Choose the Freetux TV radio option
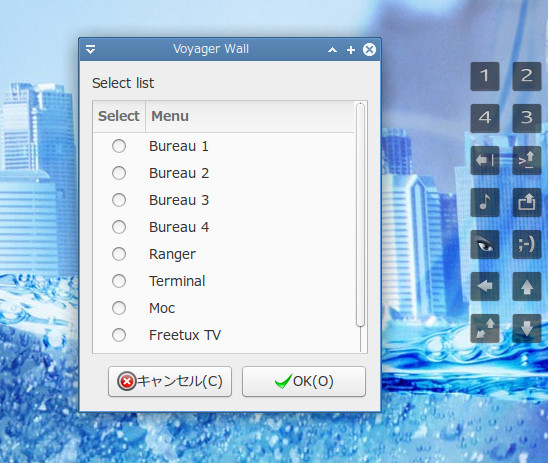Viewport: 548px width, 463px height. [x=119, y=335]
